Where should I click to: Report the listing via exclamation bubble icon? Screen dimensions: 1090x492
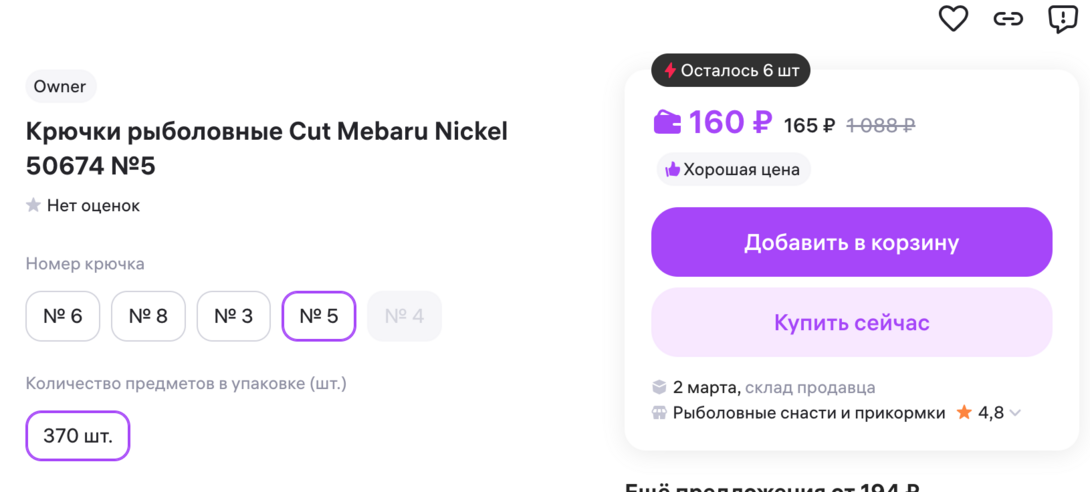point(1062,18)
